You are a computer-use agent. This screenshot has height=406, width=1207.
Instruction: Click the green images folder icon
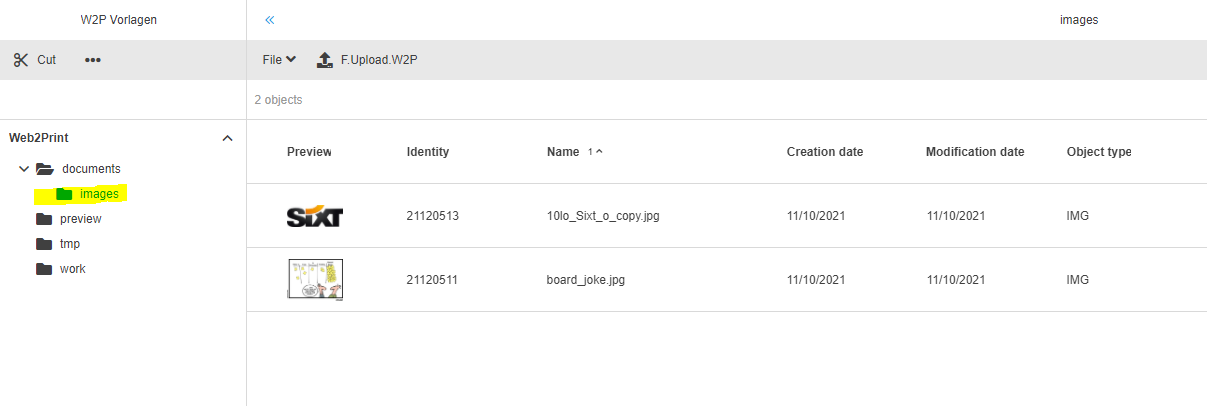tap(64, 194)
